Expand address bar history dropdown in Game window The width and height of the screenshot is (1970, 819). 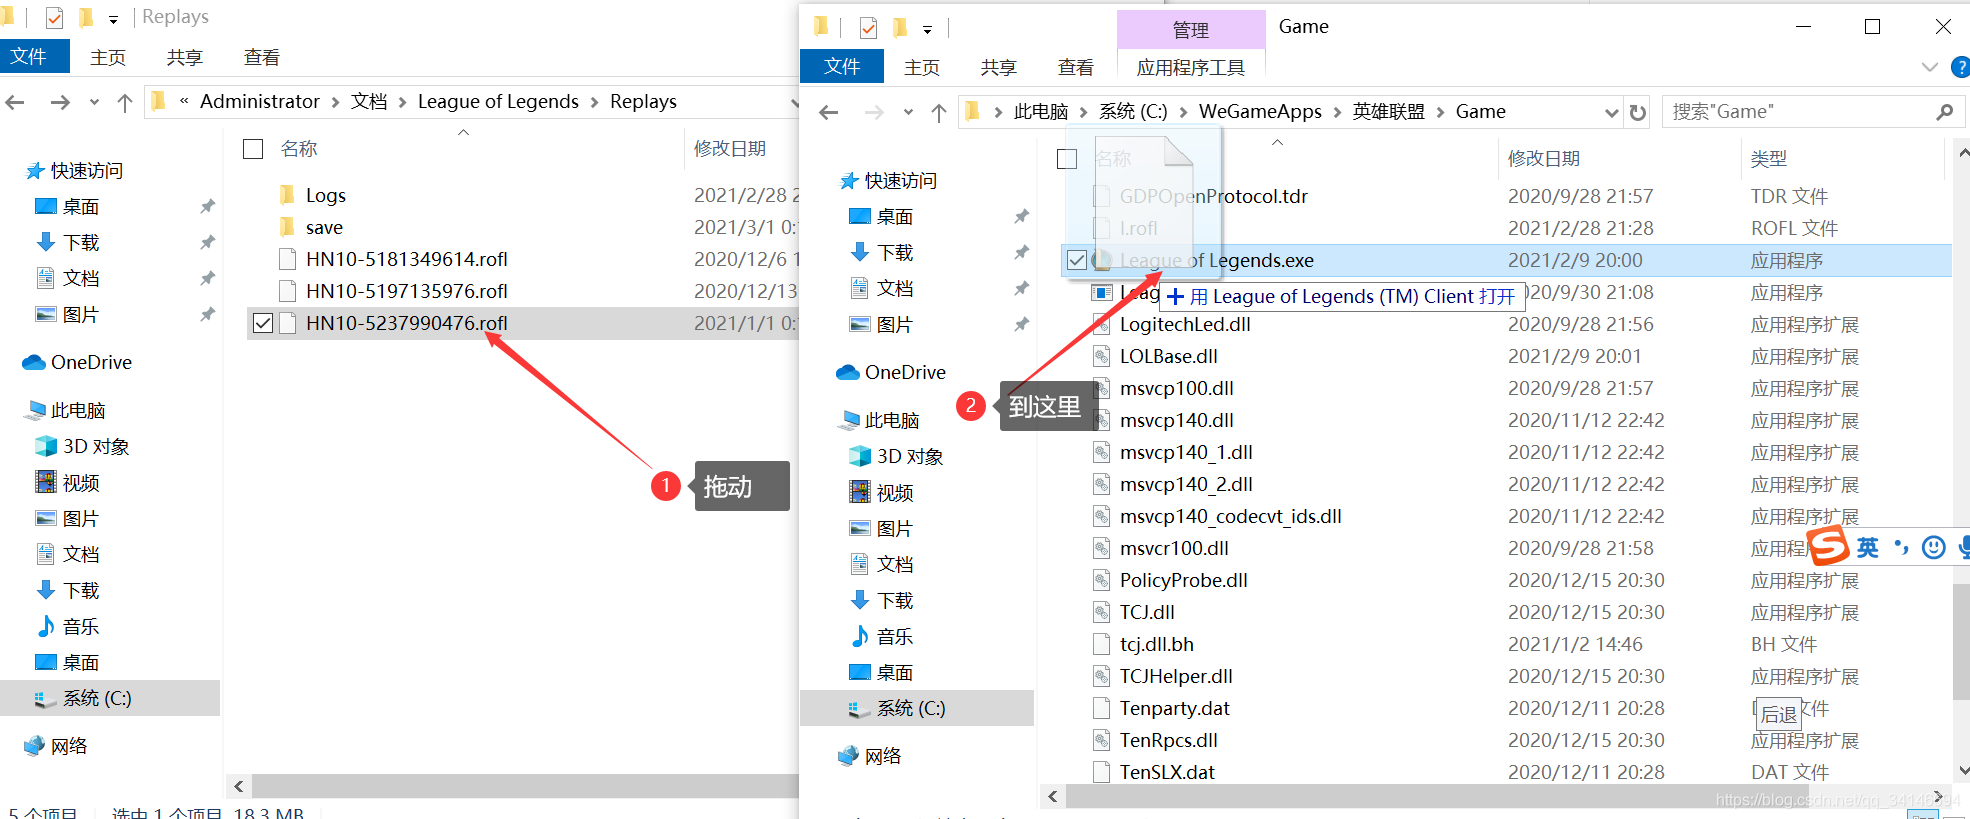coord(1611,112)
